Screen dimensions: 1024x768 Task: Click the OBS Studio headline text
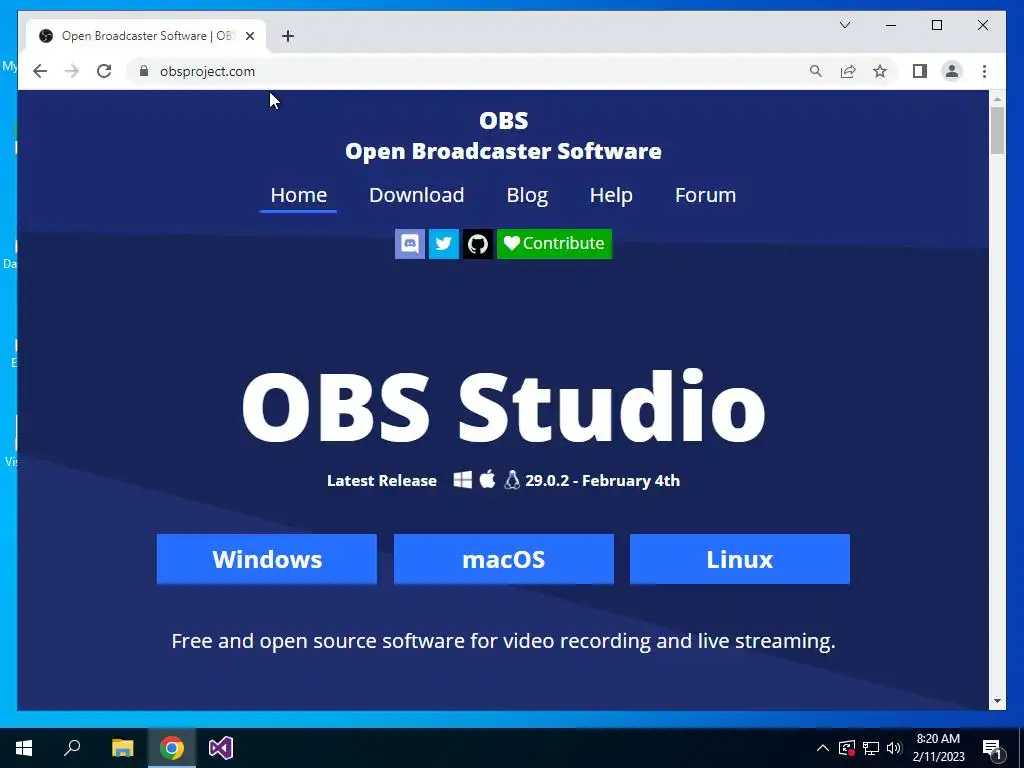(504, 408)
